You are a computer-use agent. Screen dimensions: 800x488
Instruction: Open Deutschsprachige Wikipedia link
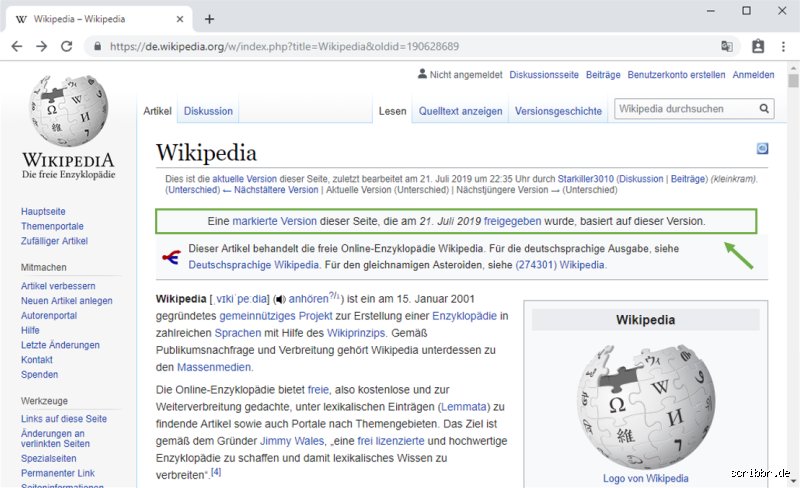(x=254, y=265)
